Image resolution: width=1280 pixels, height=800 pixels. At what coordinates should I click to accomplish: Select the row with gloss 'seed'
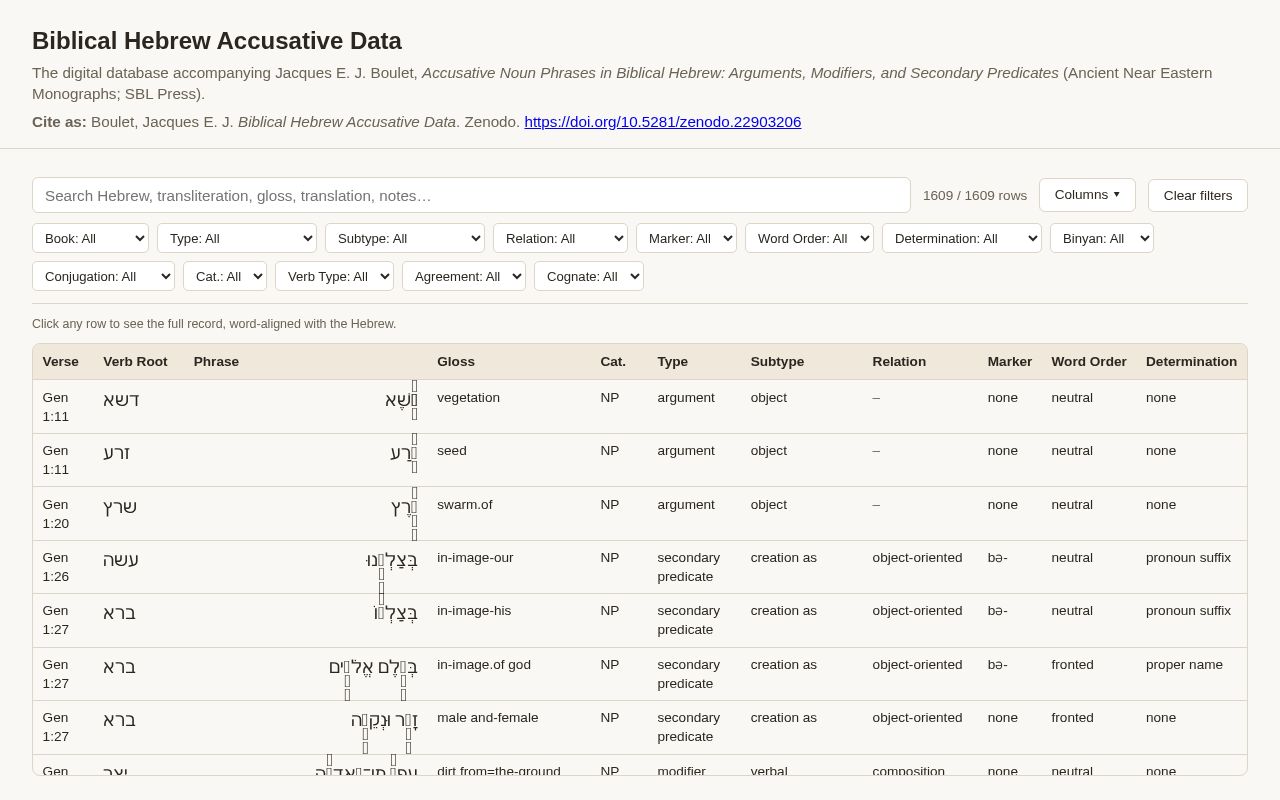[x=640, y=460]
